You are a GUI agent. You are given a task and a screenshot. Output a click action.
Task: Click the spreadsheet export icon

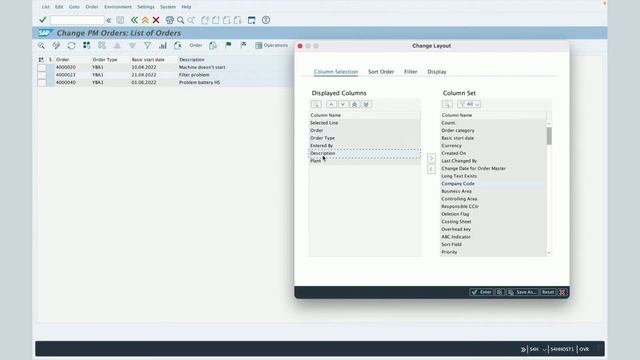[x=178, y=46]
